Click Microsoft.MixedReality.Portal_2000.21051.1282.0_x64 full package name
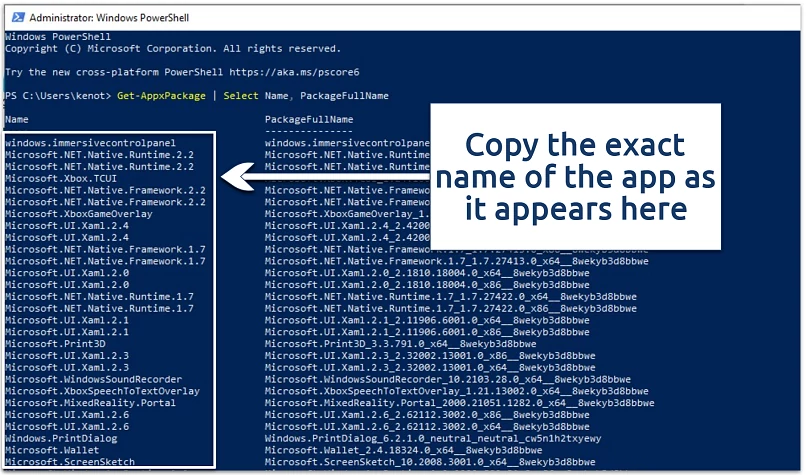Viewport: 806px width, 475px height. tap(460, 404)
